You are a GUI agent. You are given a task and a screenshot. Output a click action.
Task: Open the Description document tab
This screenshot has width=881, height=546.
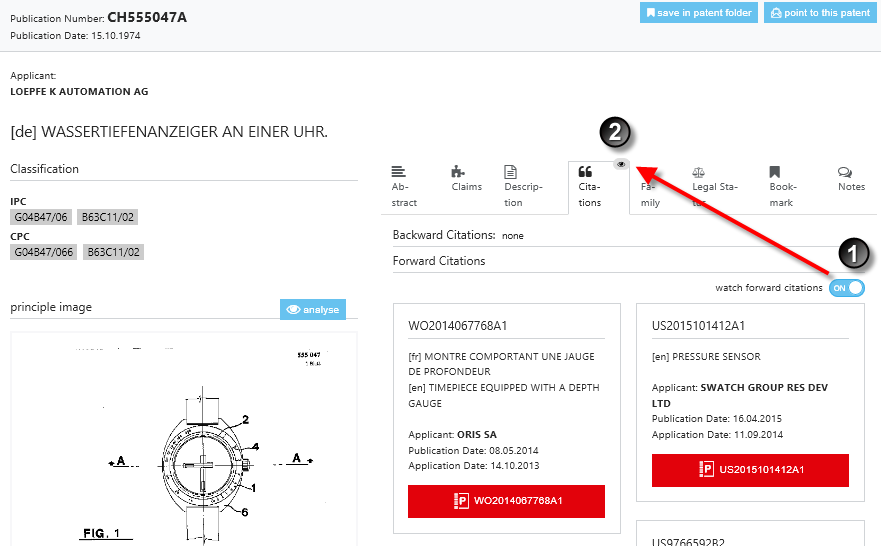tap(510, 171)
